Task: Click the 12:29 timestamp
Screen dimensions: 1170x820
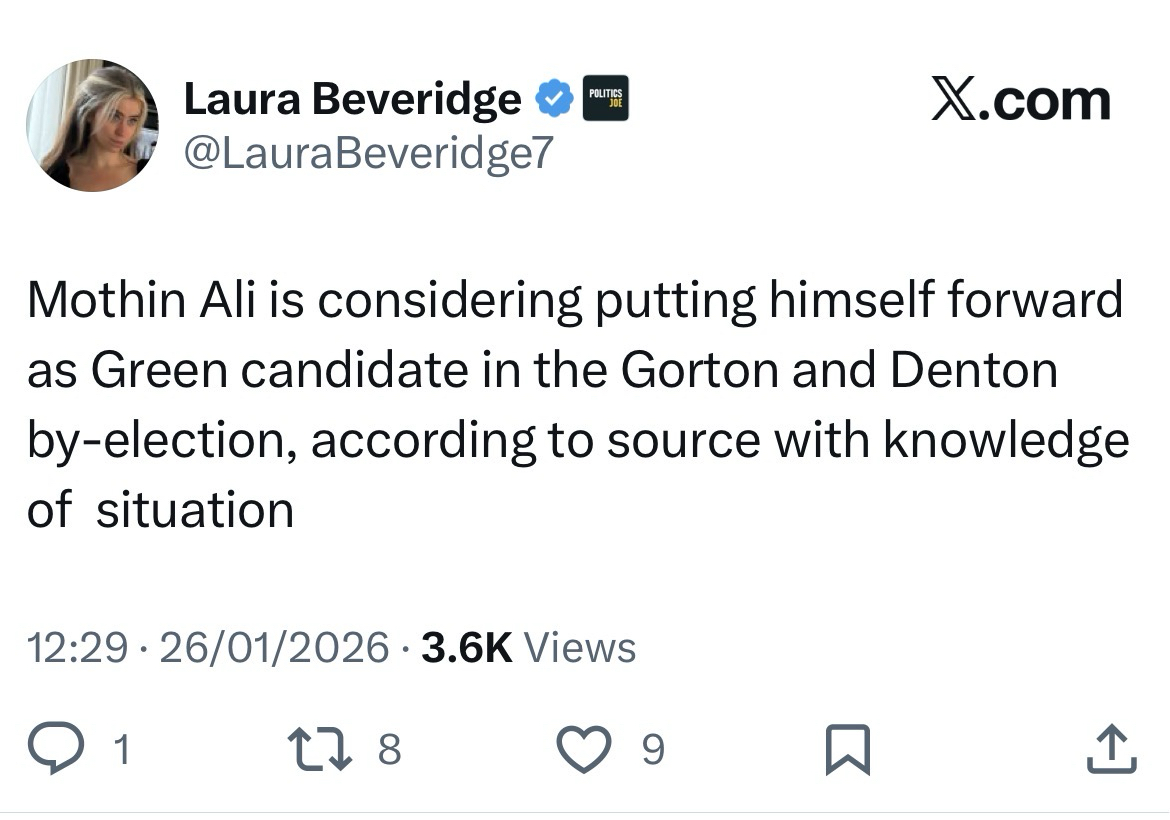Action: click(78, 648)
